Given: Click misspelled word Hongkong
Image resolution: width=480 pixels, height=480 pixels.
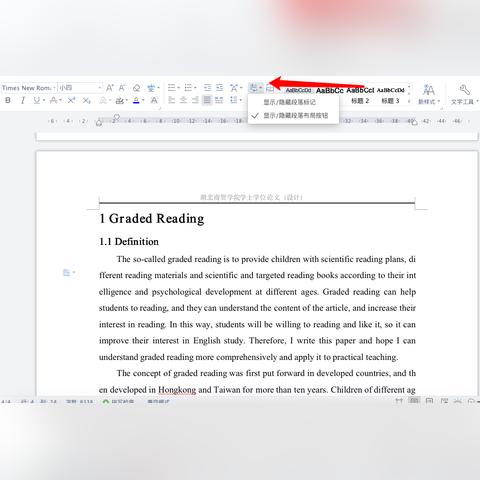Looking at the screenshot, I should click(x=177, y=390).
